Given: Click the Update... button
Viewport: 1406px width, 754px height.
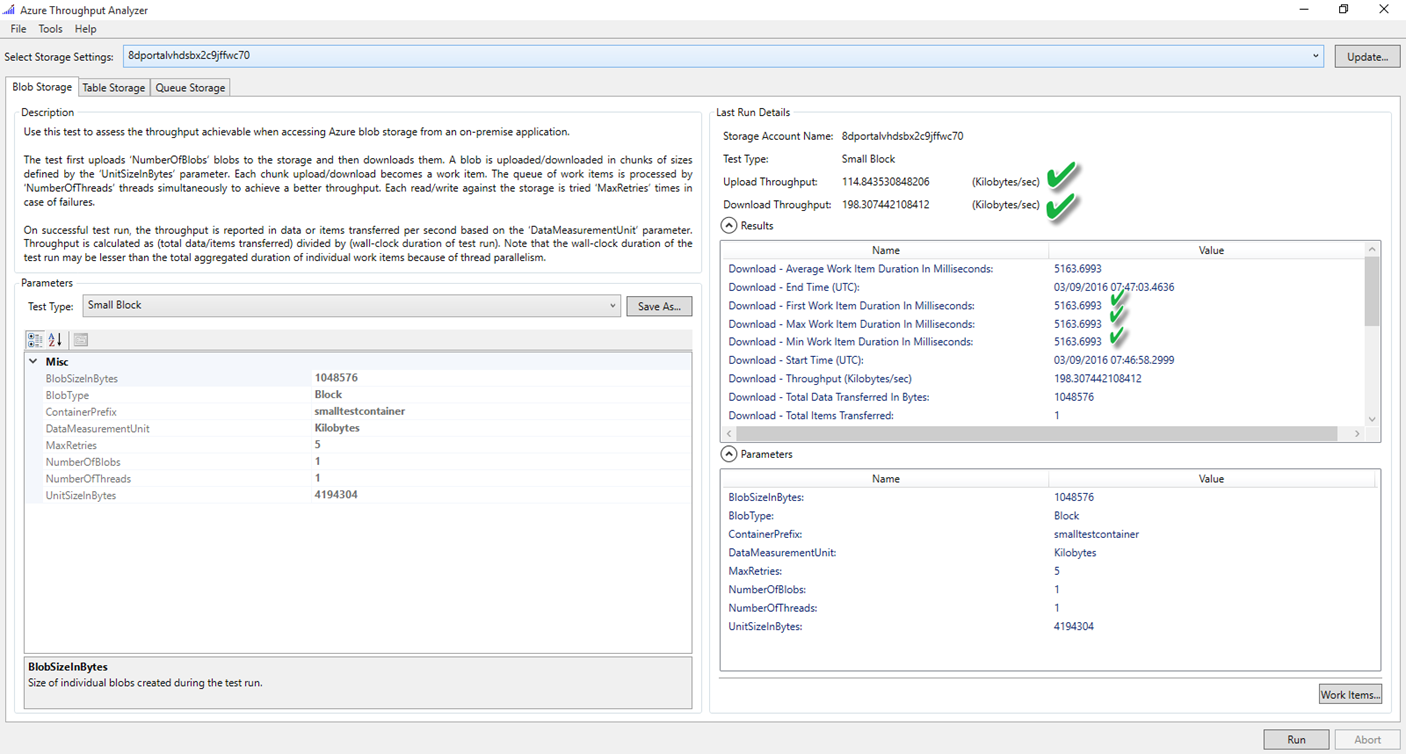Looking at the screenshot, I should coord(1367,57).
